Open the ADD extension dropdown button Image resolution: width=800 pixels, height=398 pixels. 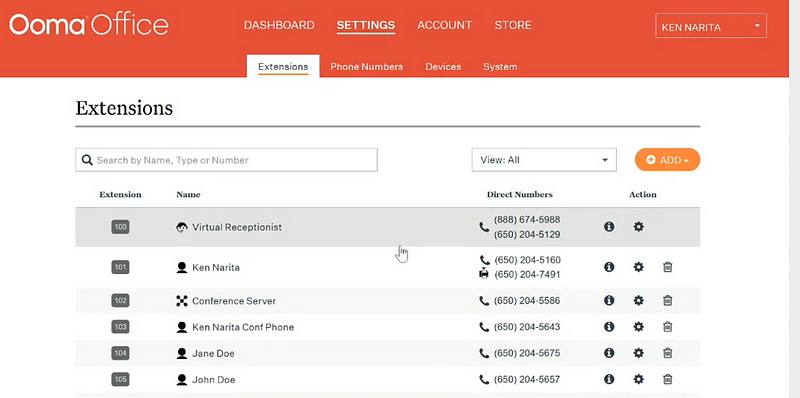pos(667,160)
